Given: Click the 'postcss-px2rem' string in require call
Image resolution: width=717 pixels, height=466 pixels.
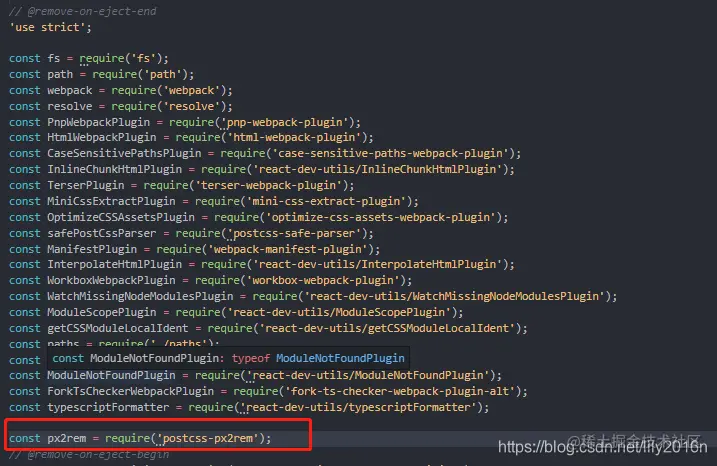Looking at the screenshot, I should click(208, 438).
